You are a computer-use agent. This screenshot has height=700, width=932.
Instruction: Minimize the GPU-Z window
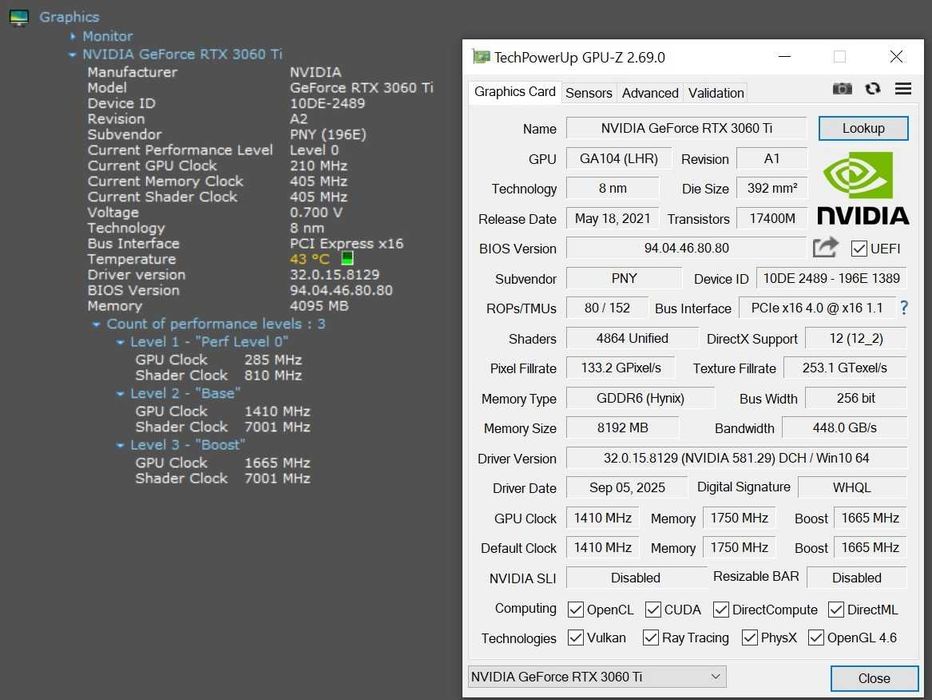point(785,57)
